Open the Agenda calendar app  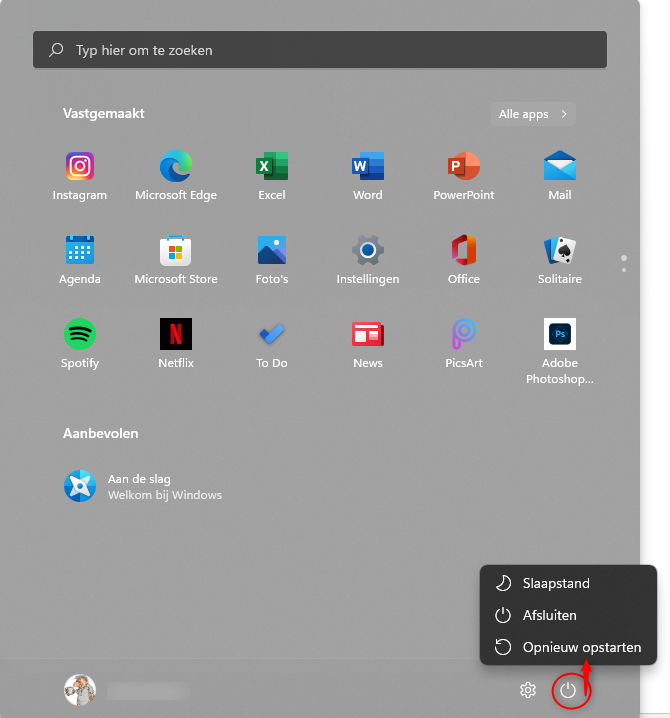[x=80, y=260]
